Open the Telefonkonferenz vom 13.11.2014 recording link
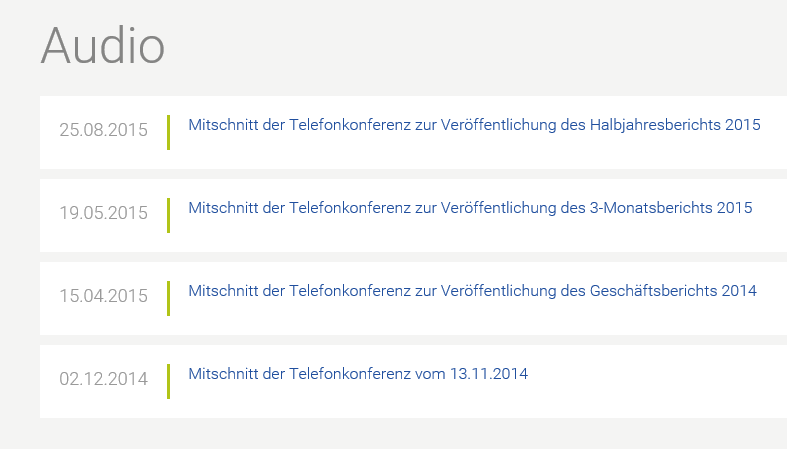The image size is (787, 449). tap(357, 374)
